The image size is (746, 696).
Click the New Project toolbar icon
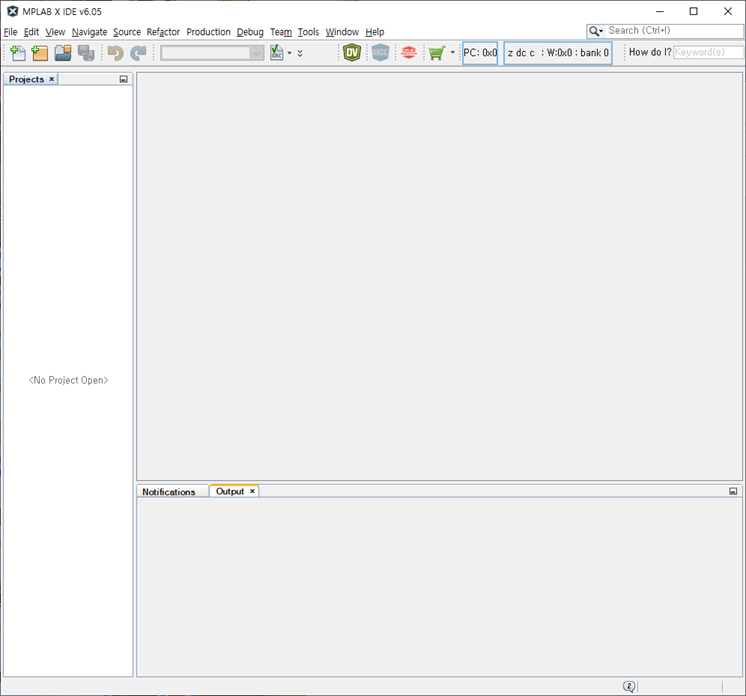pos(40,53)
